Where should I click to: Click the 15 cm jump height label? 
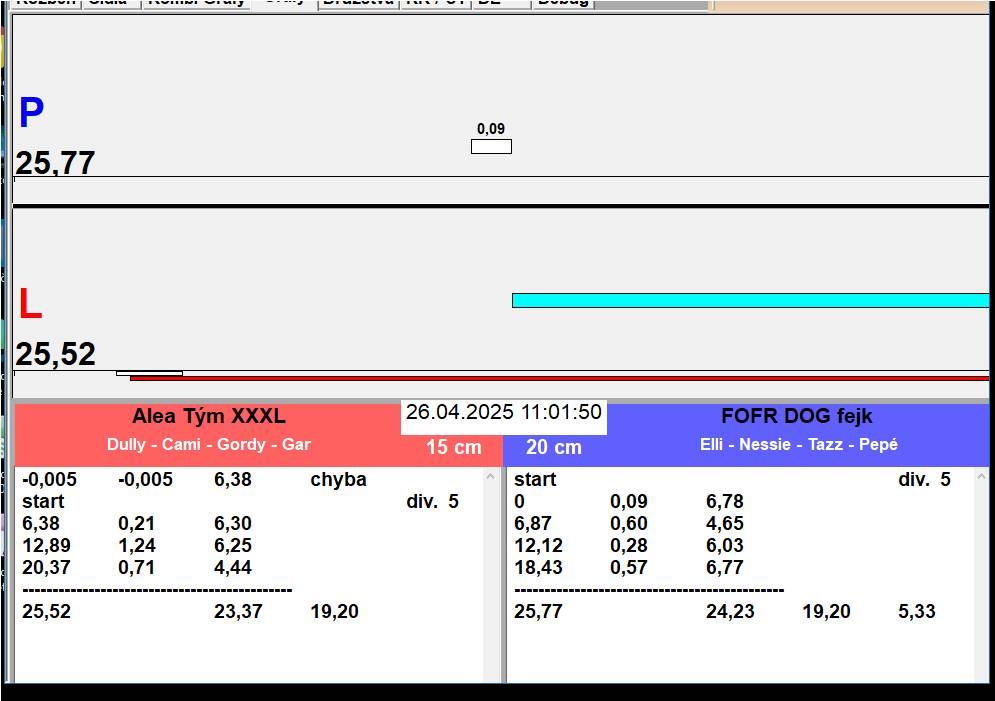(454, 447)
